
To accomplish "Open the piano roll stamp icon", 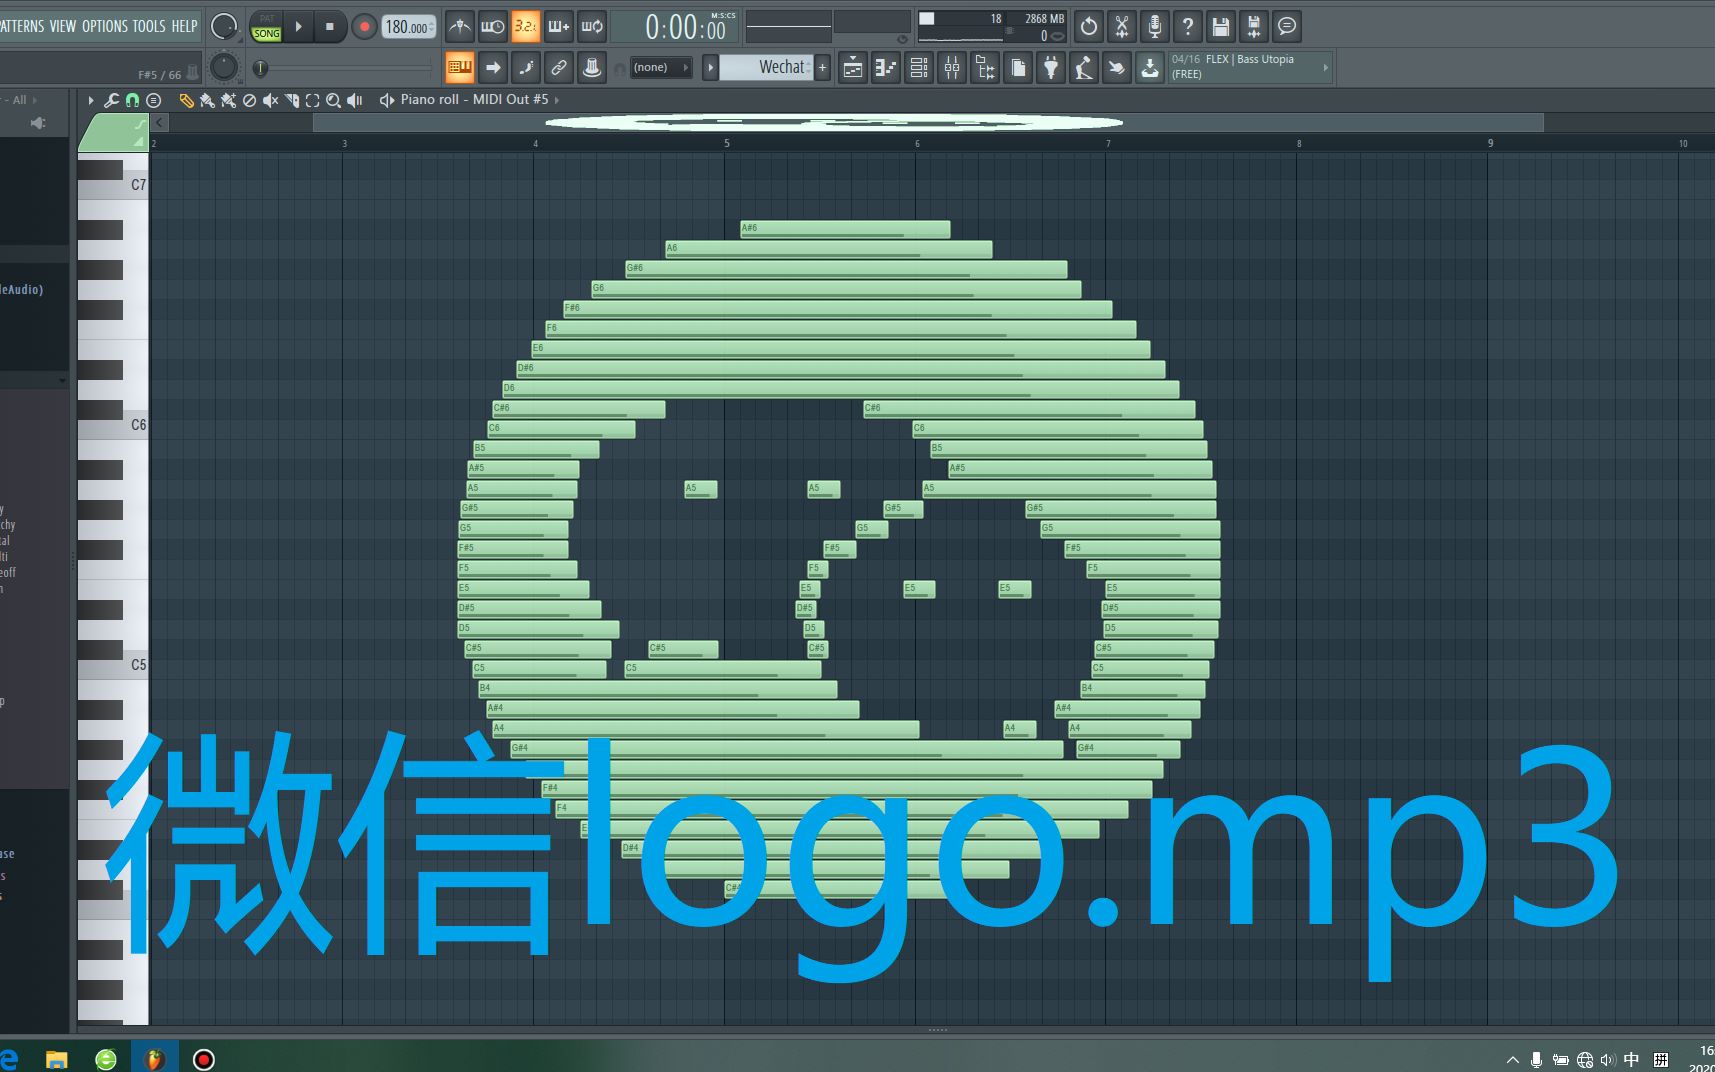I will click(x=153, y=100).
